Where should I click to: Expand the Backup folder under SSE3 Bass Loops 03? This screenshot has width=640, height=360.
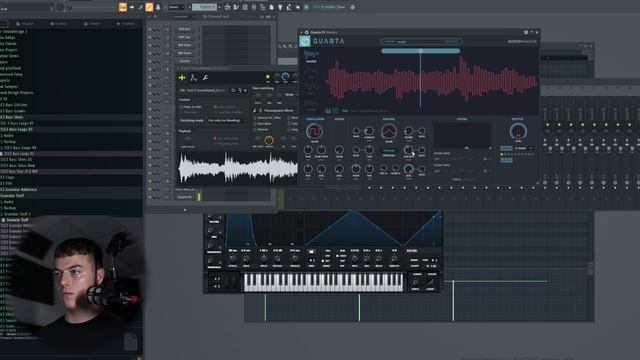(9, 141)
